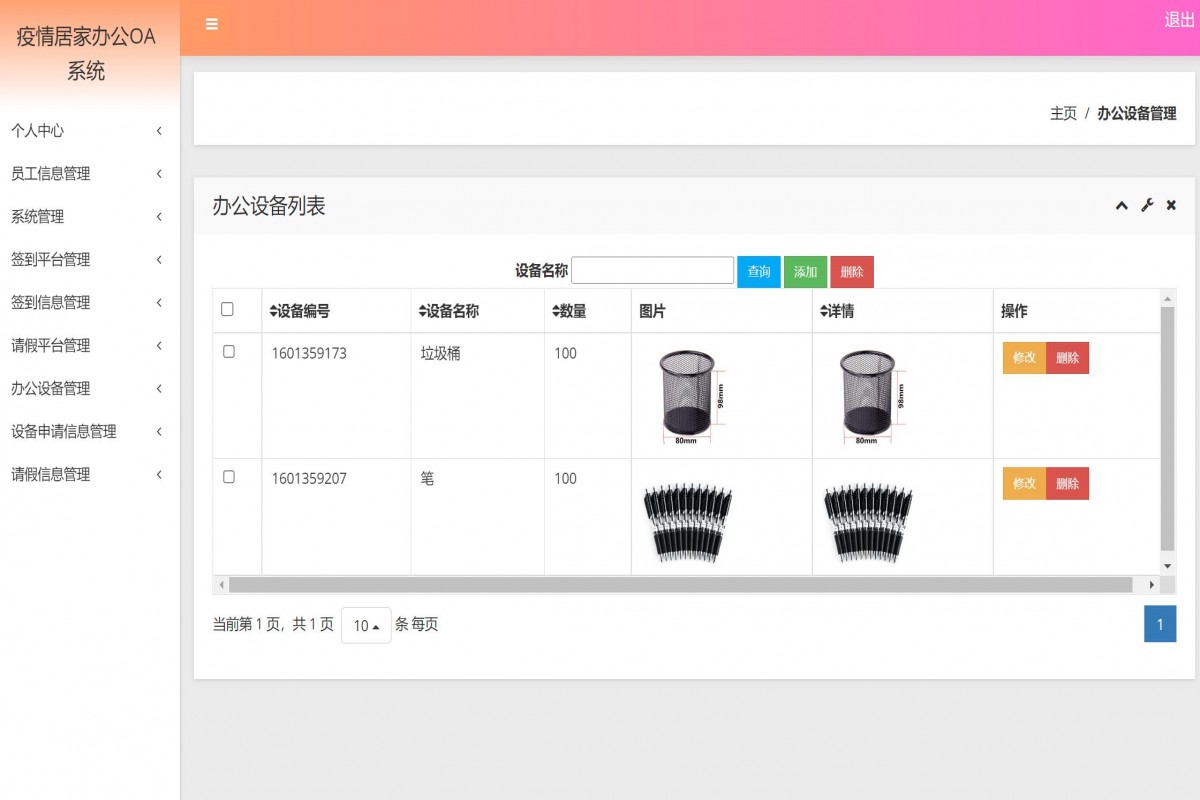
Task: Click page 1 in the pagination control
Action: pos(1159,623)
